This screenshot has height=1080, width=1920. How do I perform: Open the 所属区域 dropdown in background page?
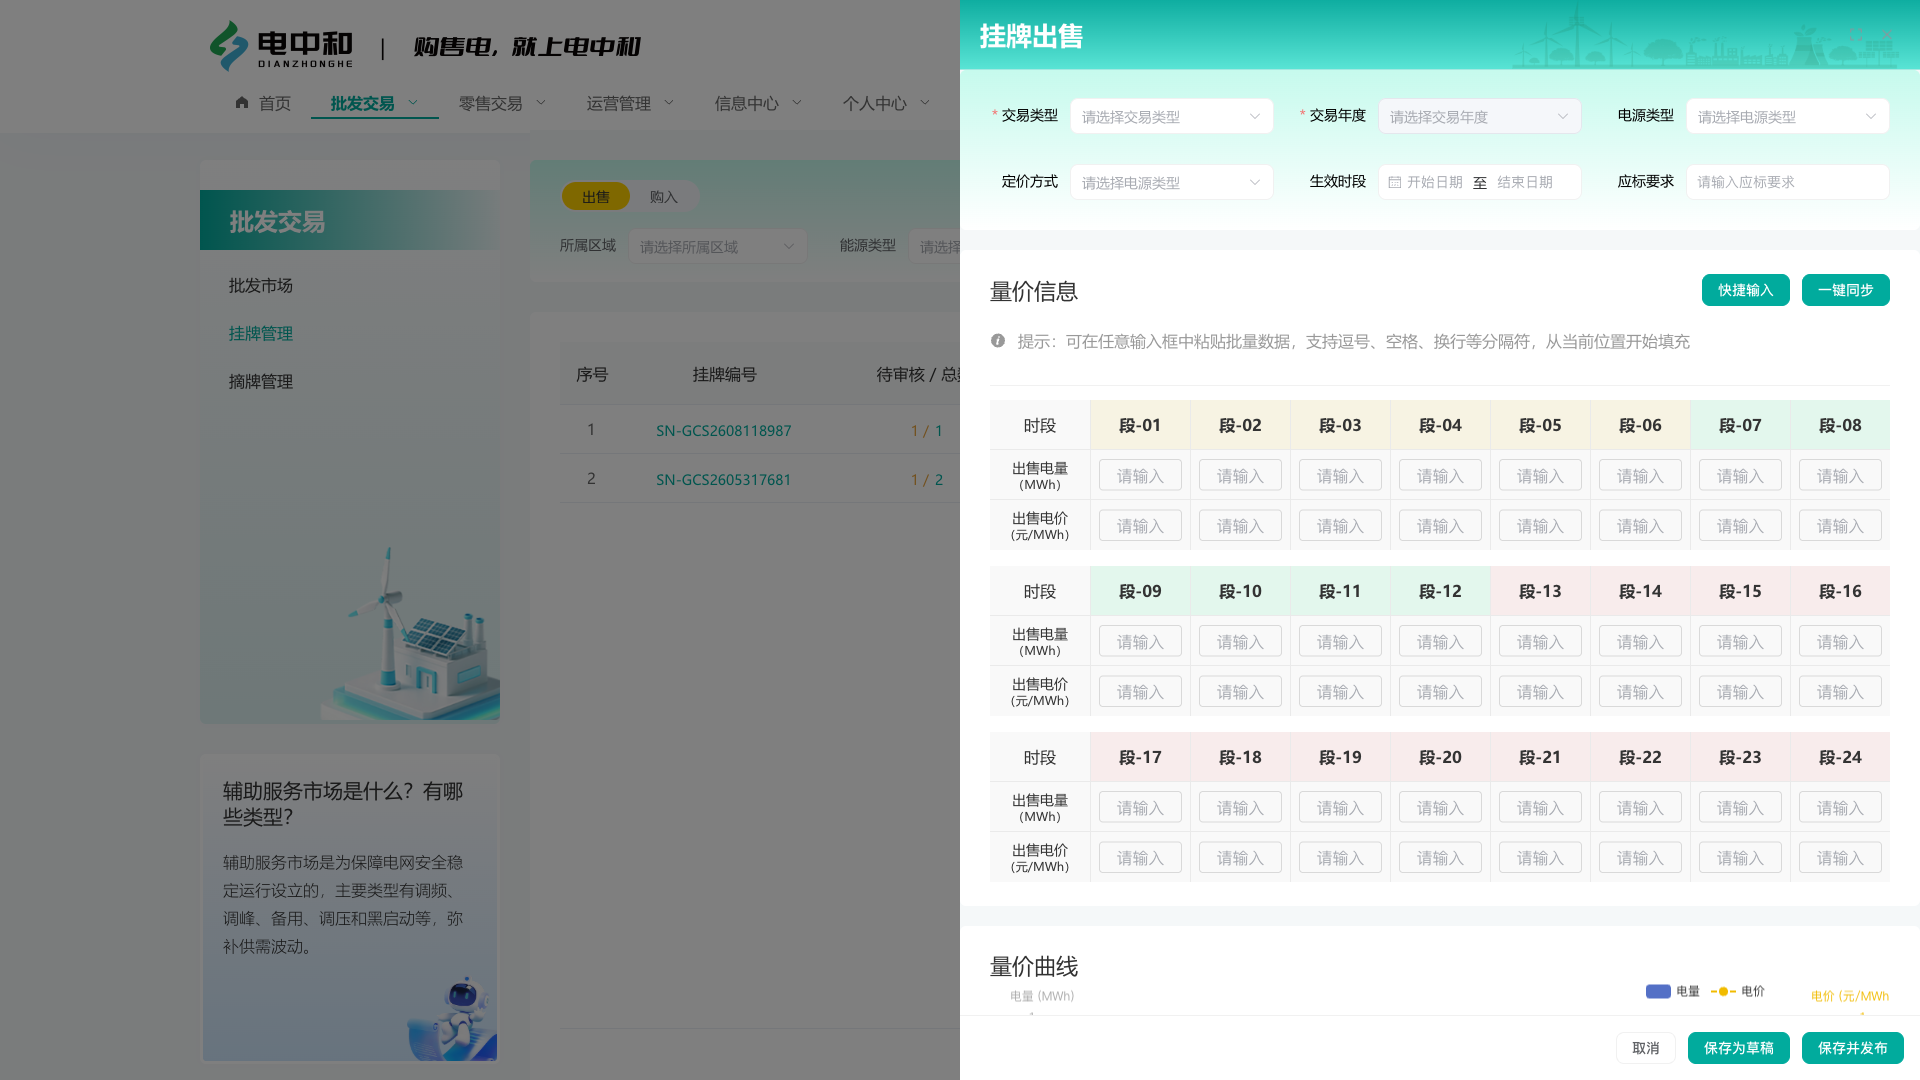[718, 246]
